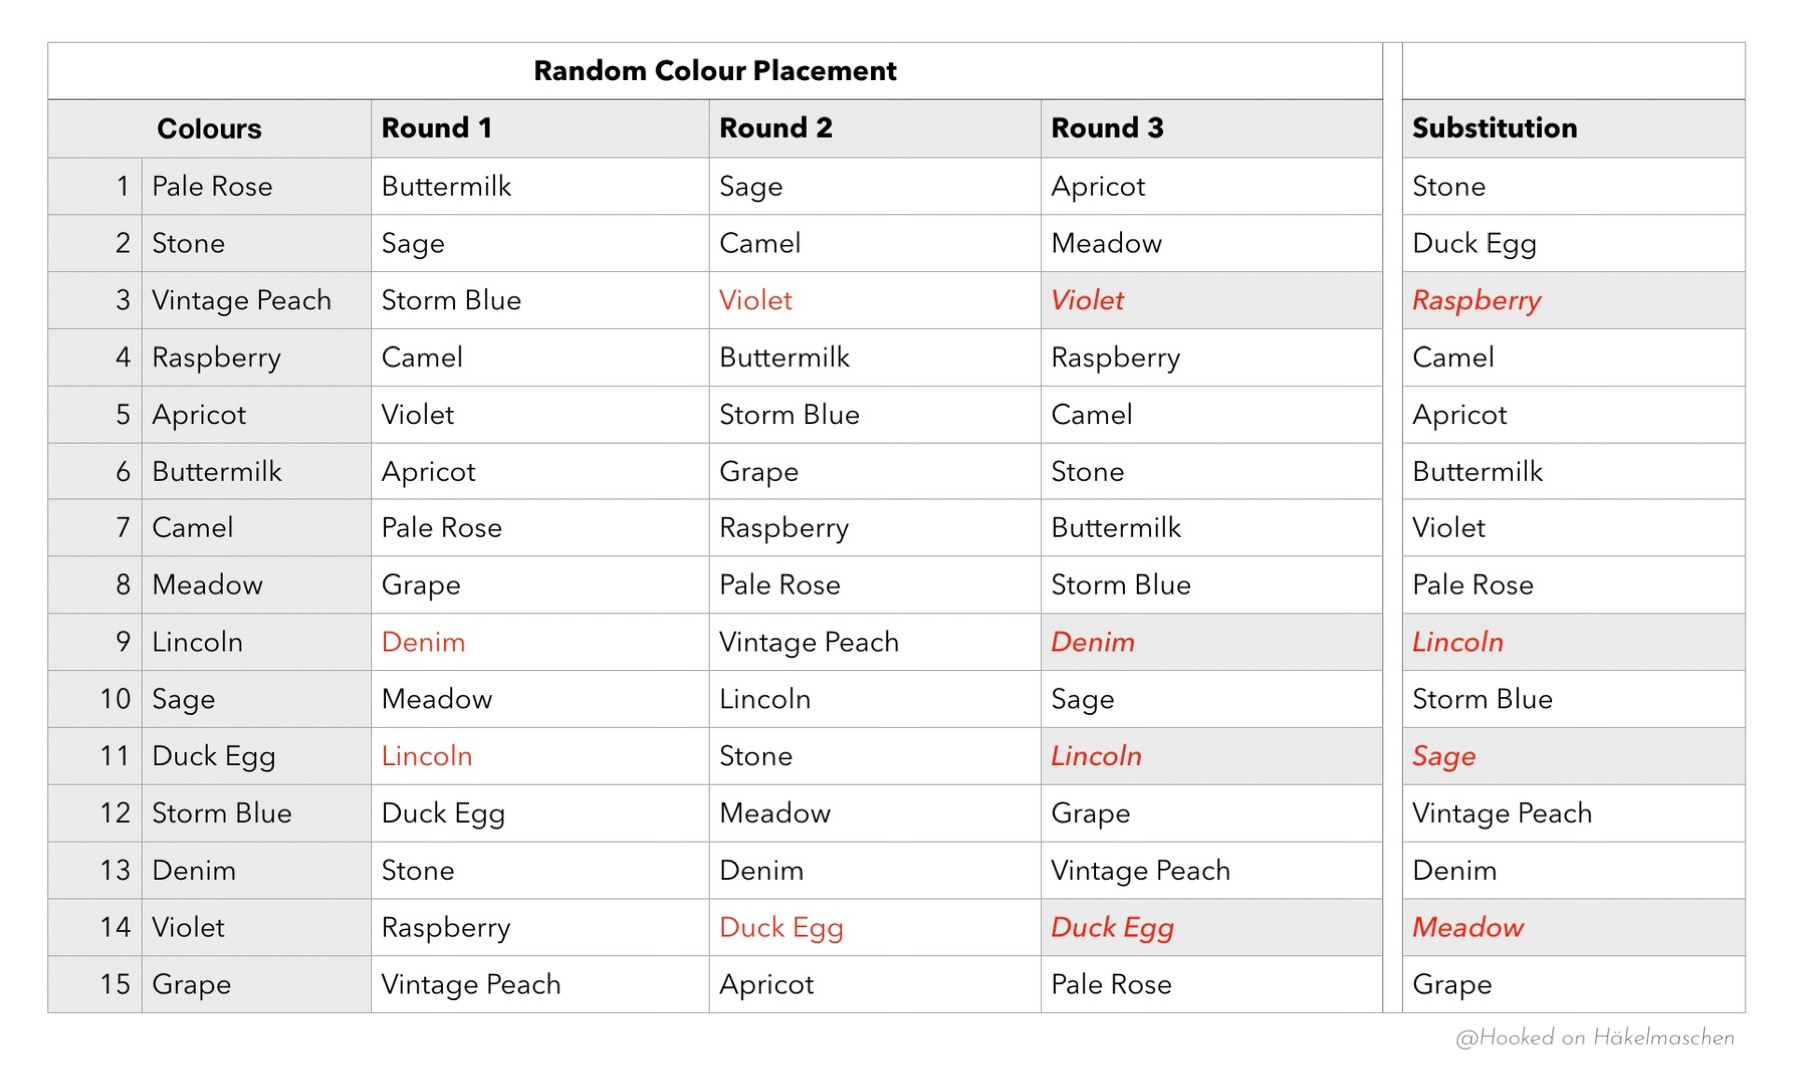The image size is (1800, 1066).
Task: Select the 'Colours' column header
Action: [x=209, y=129]
